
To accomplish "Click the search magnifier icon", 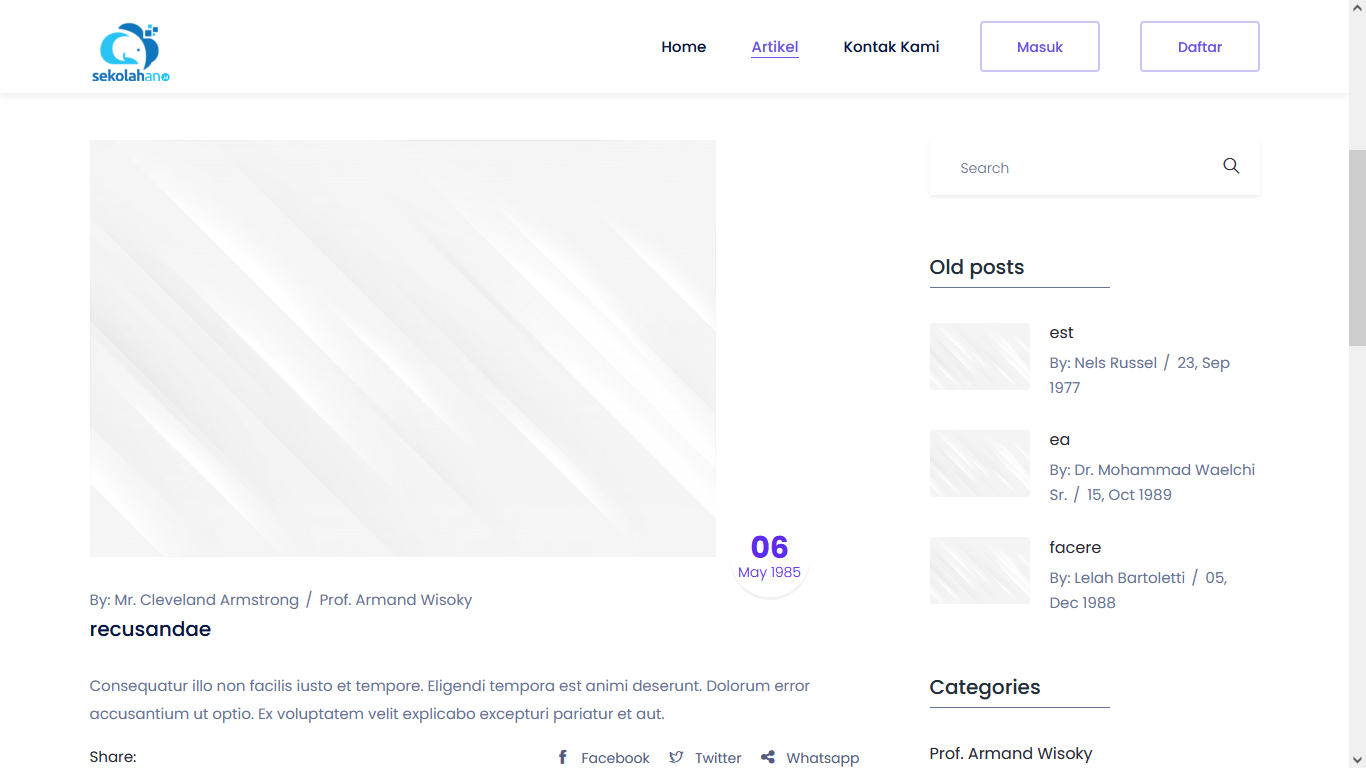I will [1231, 167].
